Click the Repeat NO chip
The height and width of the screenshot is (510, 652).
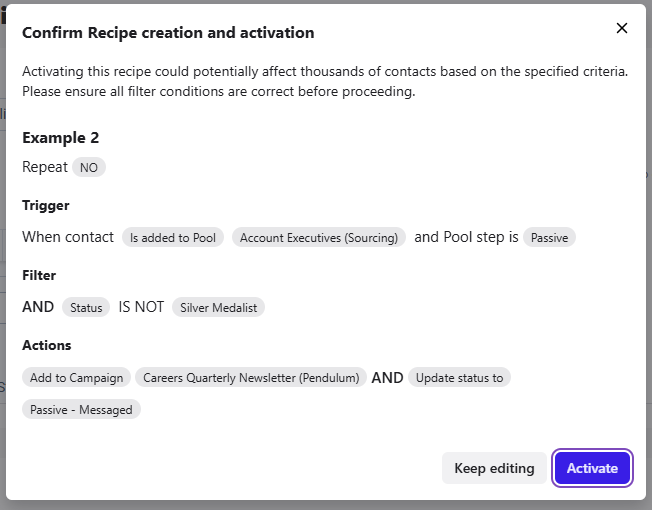pos(89,168)
